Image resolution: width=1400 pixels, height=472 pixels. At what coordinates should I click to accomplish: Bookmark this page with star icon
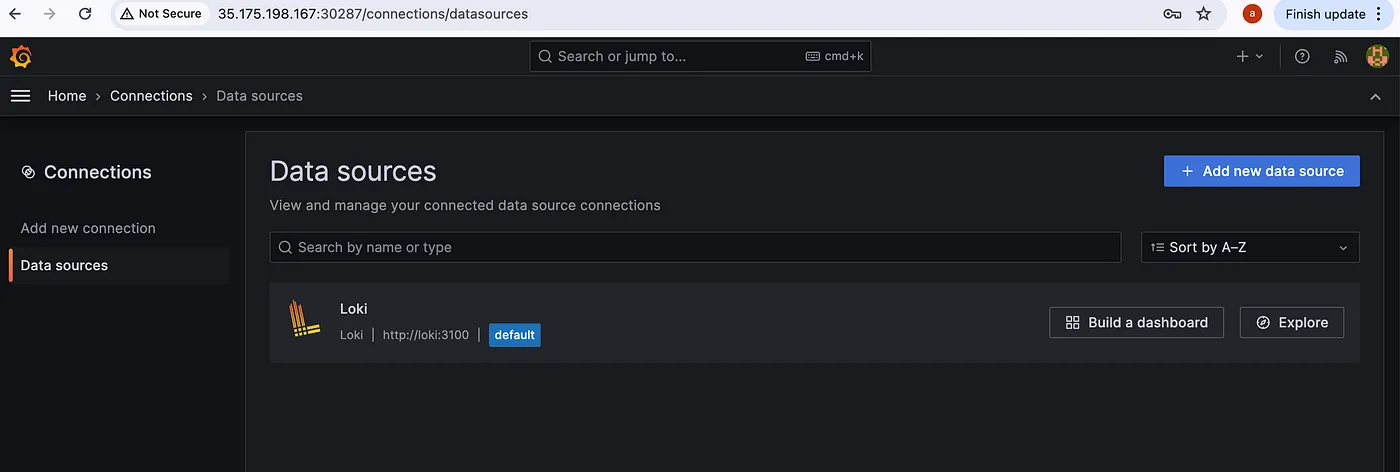coord(1204,14)
